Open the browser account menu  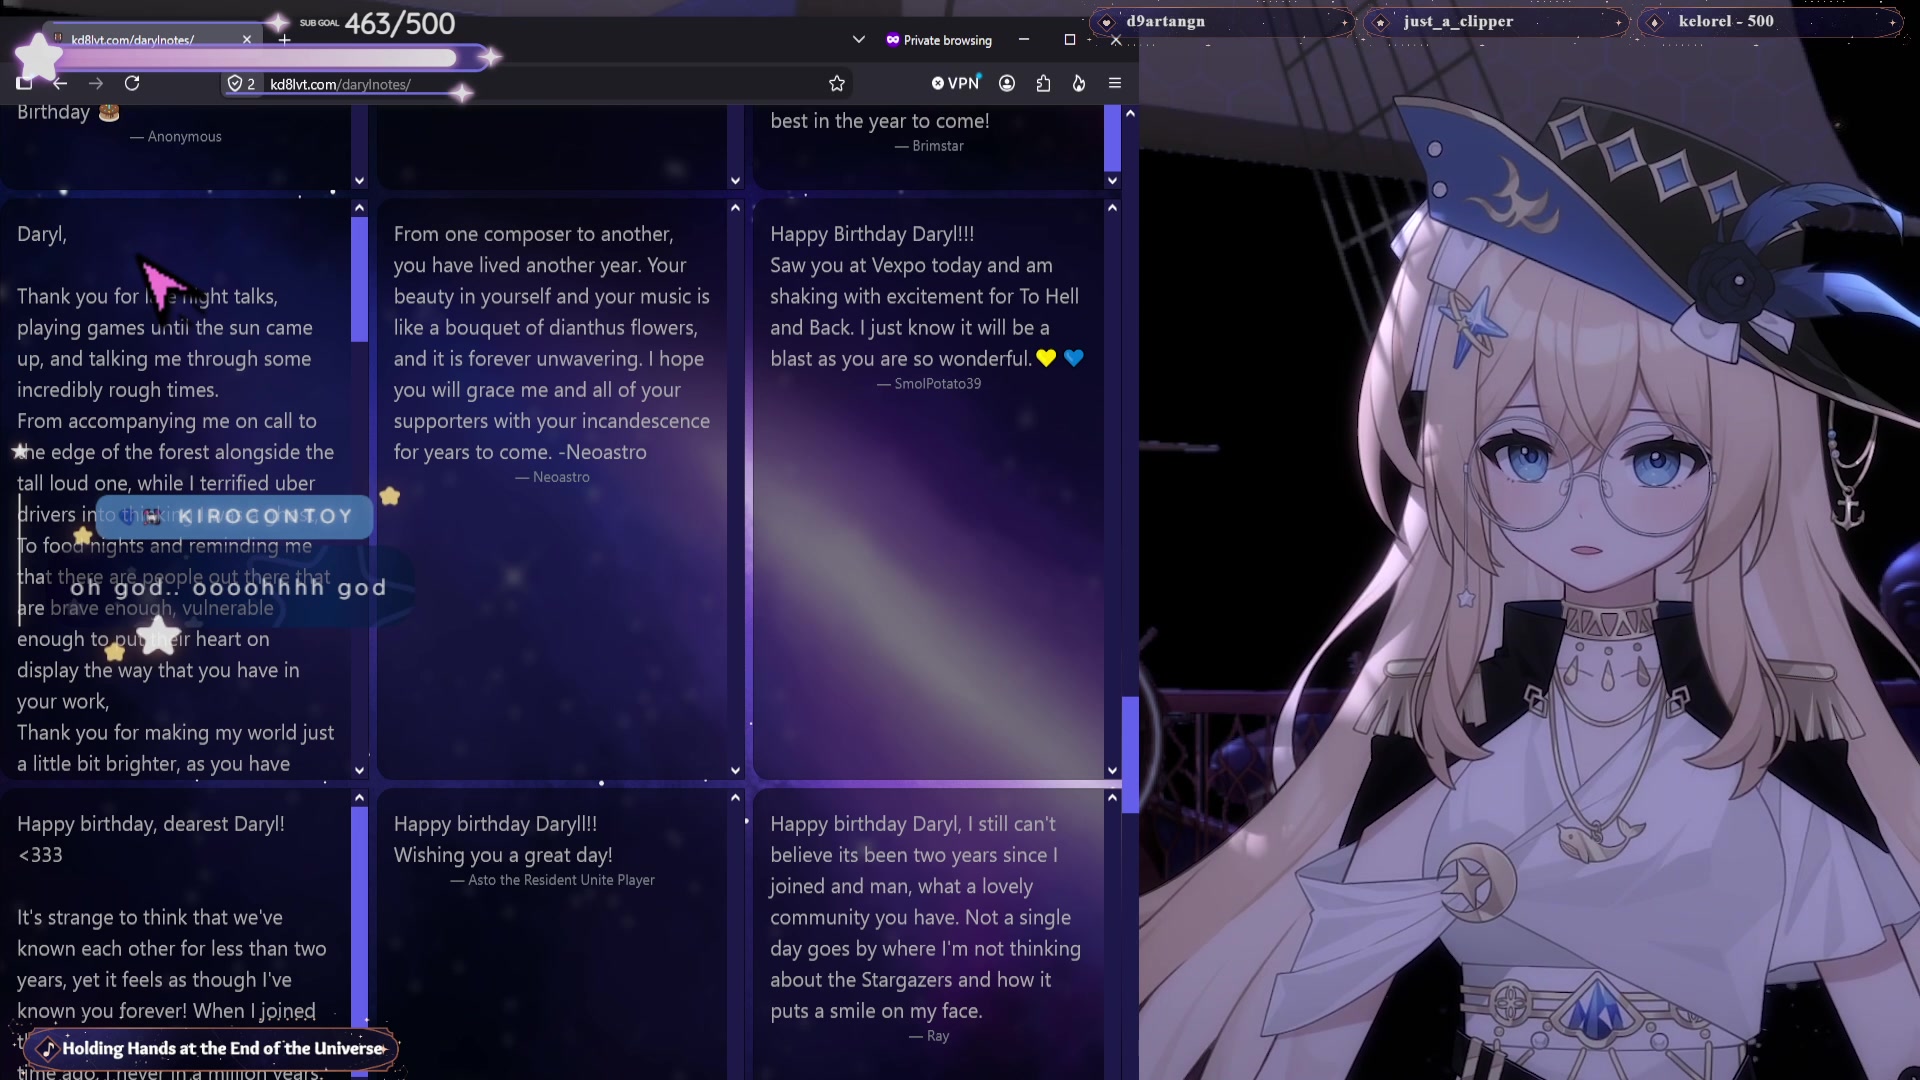[x=1007, y=84]
